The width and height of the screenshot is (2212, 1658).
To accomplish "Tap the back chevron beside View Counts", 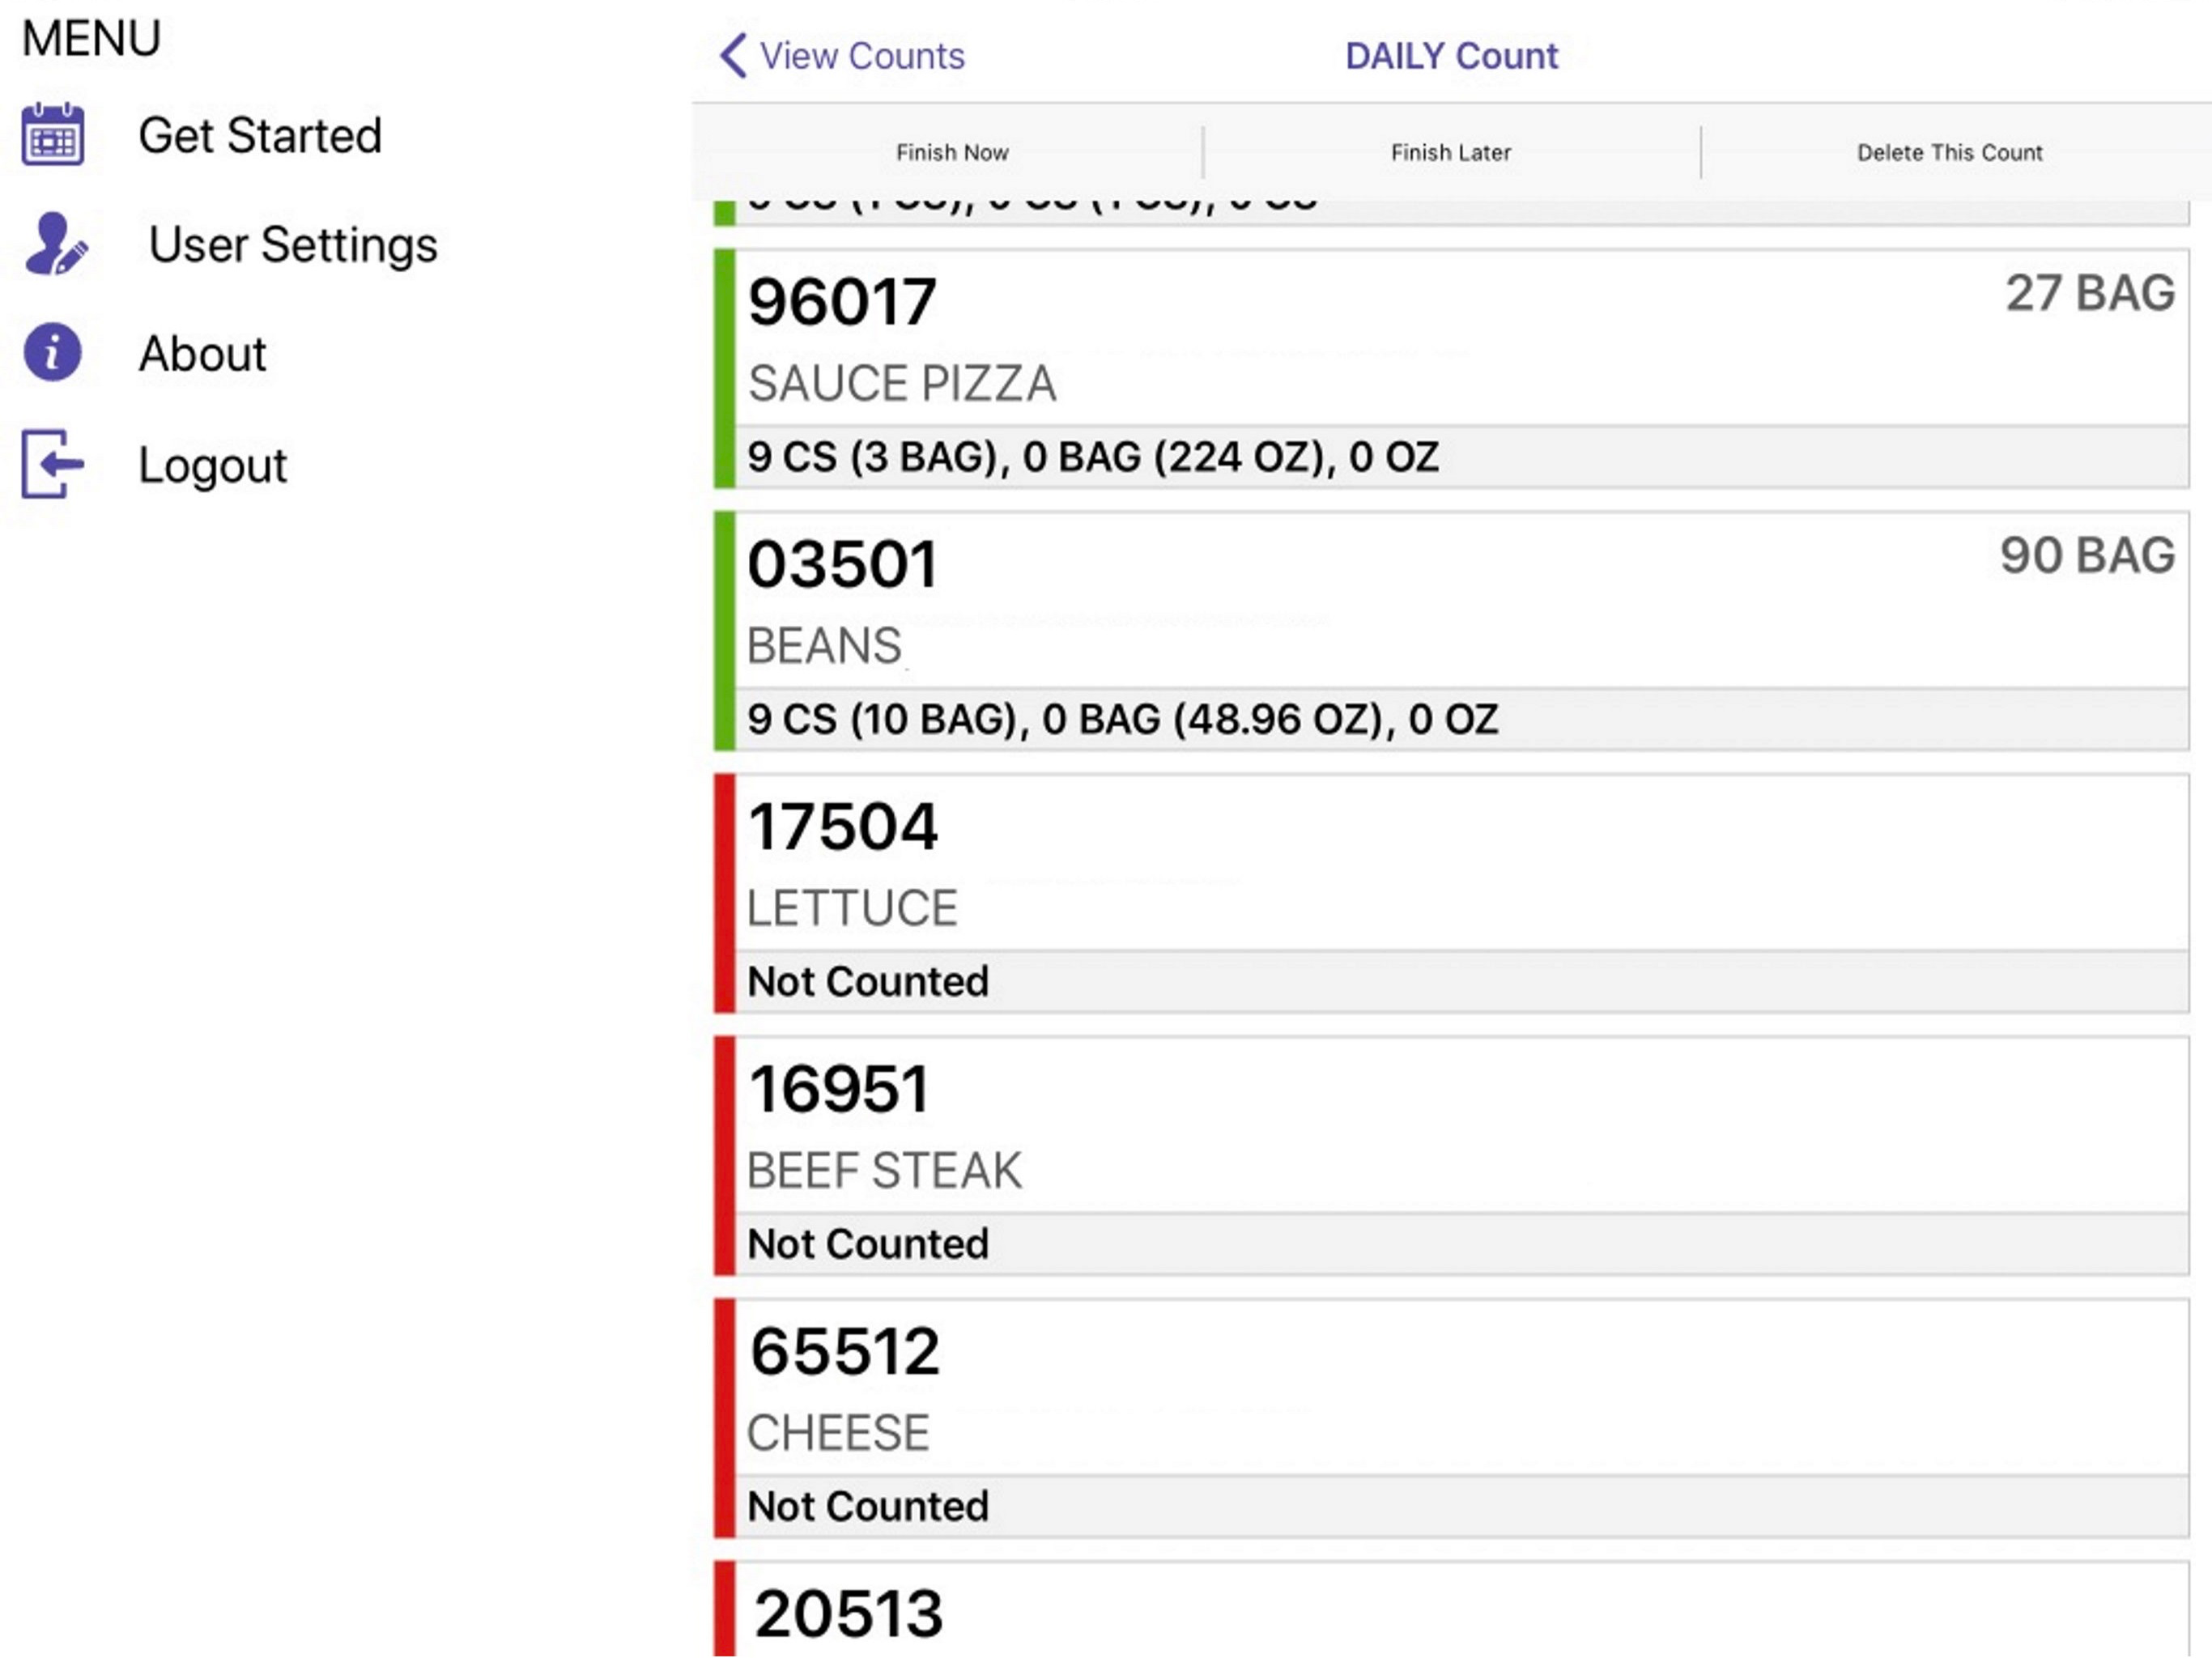I will pos(733,55).
